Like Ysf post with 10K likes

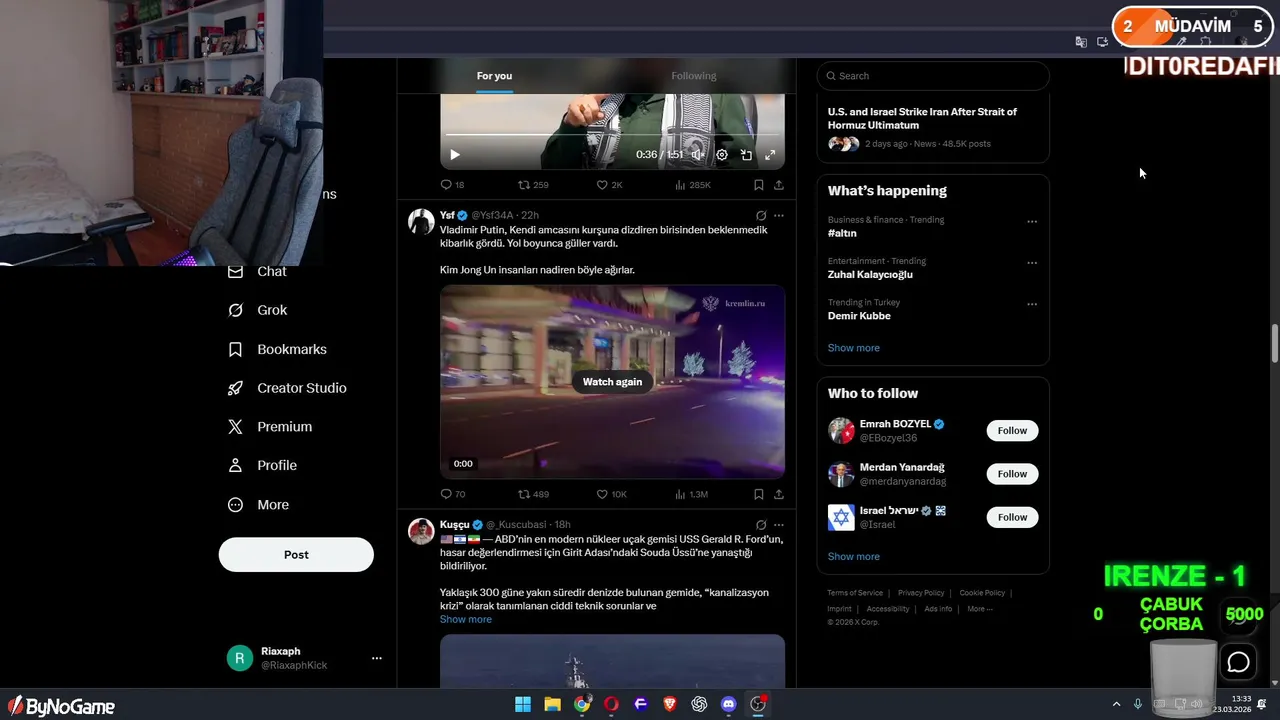[611, 494]
